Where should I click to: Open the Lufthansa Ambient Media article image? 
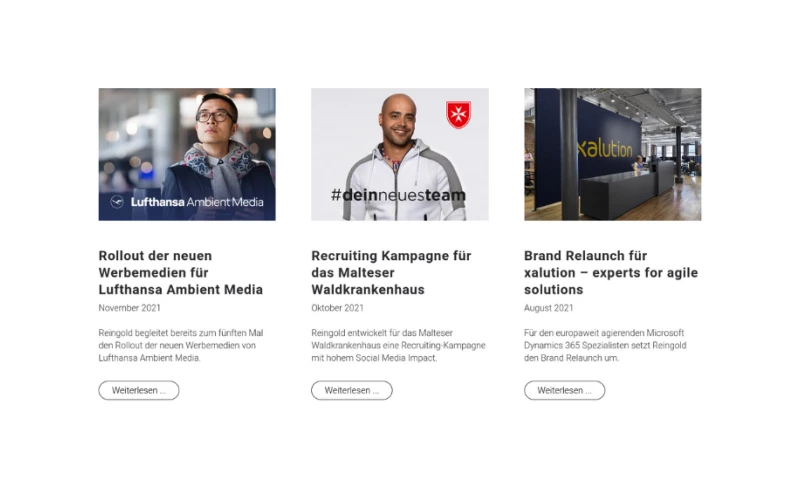pos(187,154)
